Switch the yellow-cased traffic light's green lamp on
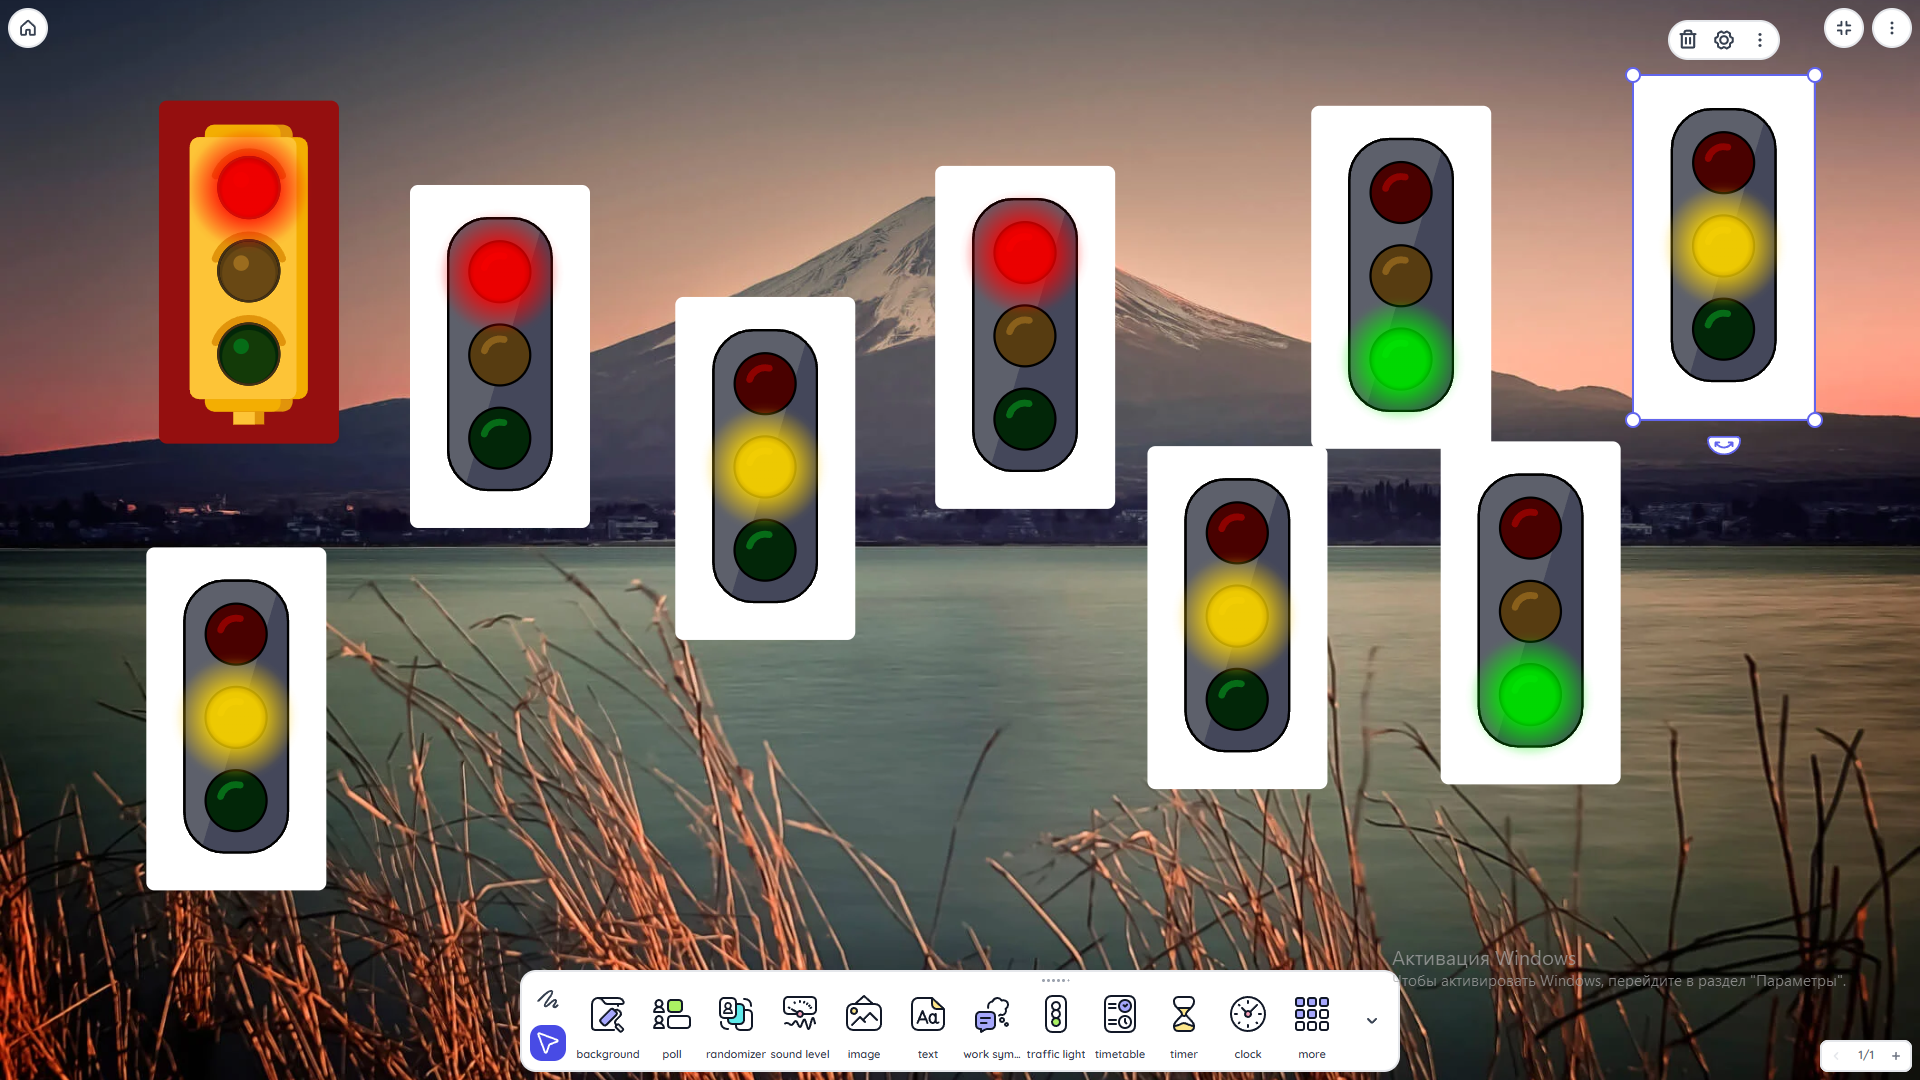 pos(248,353)
